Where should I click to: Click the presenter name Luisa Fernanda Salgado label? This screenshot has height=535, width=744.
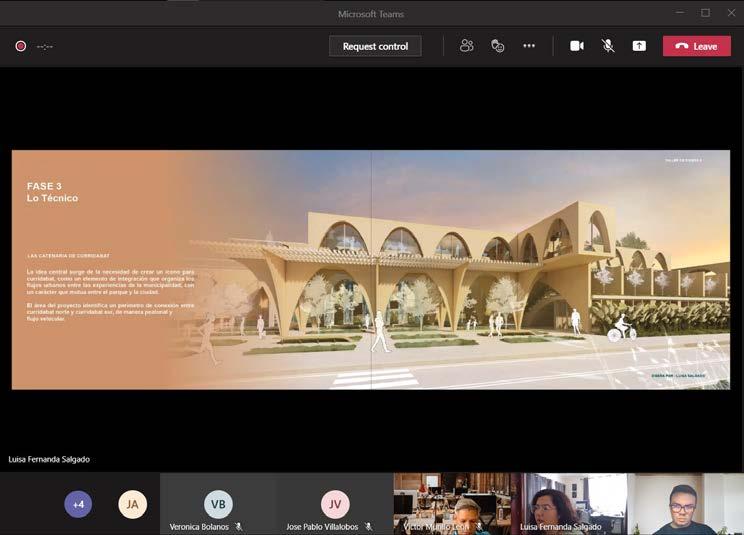tap(49, 459)
